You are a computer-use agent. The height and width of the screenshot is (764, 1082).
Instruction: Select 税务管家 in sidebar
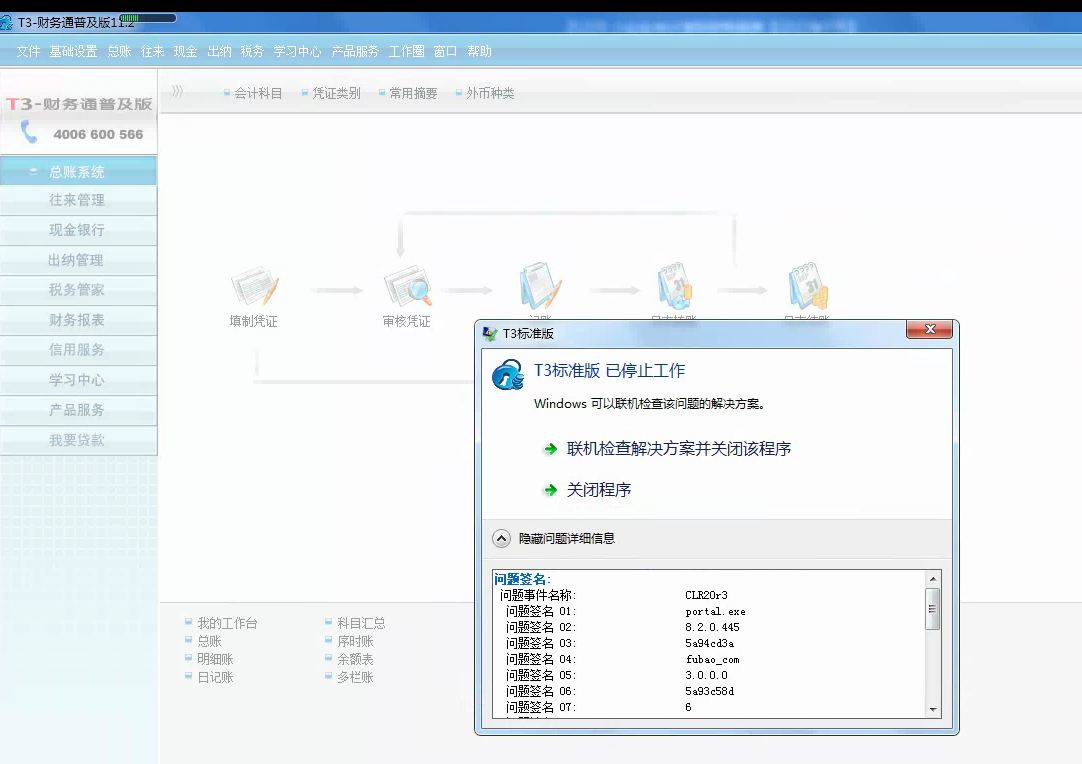click(x=78, y=290)
